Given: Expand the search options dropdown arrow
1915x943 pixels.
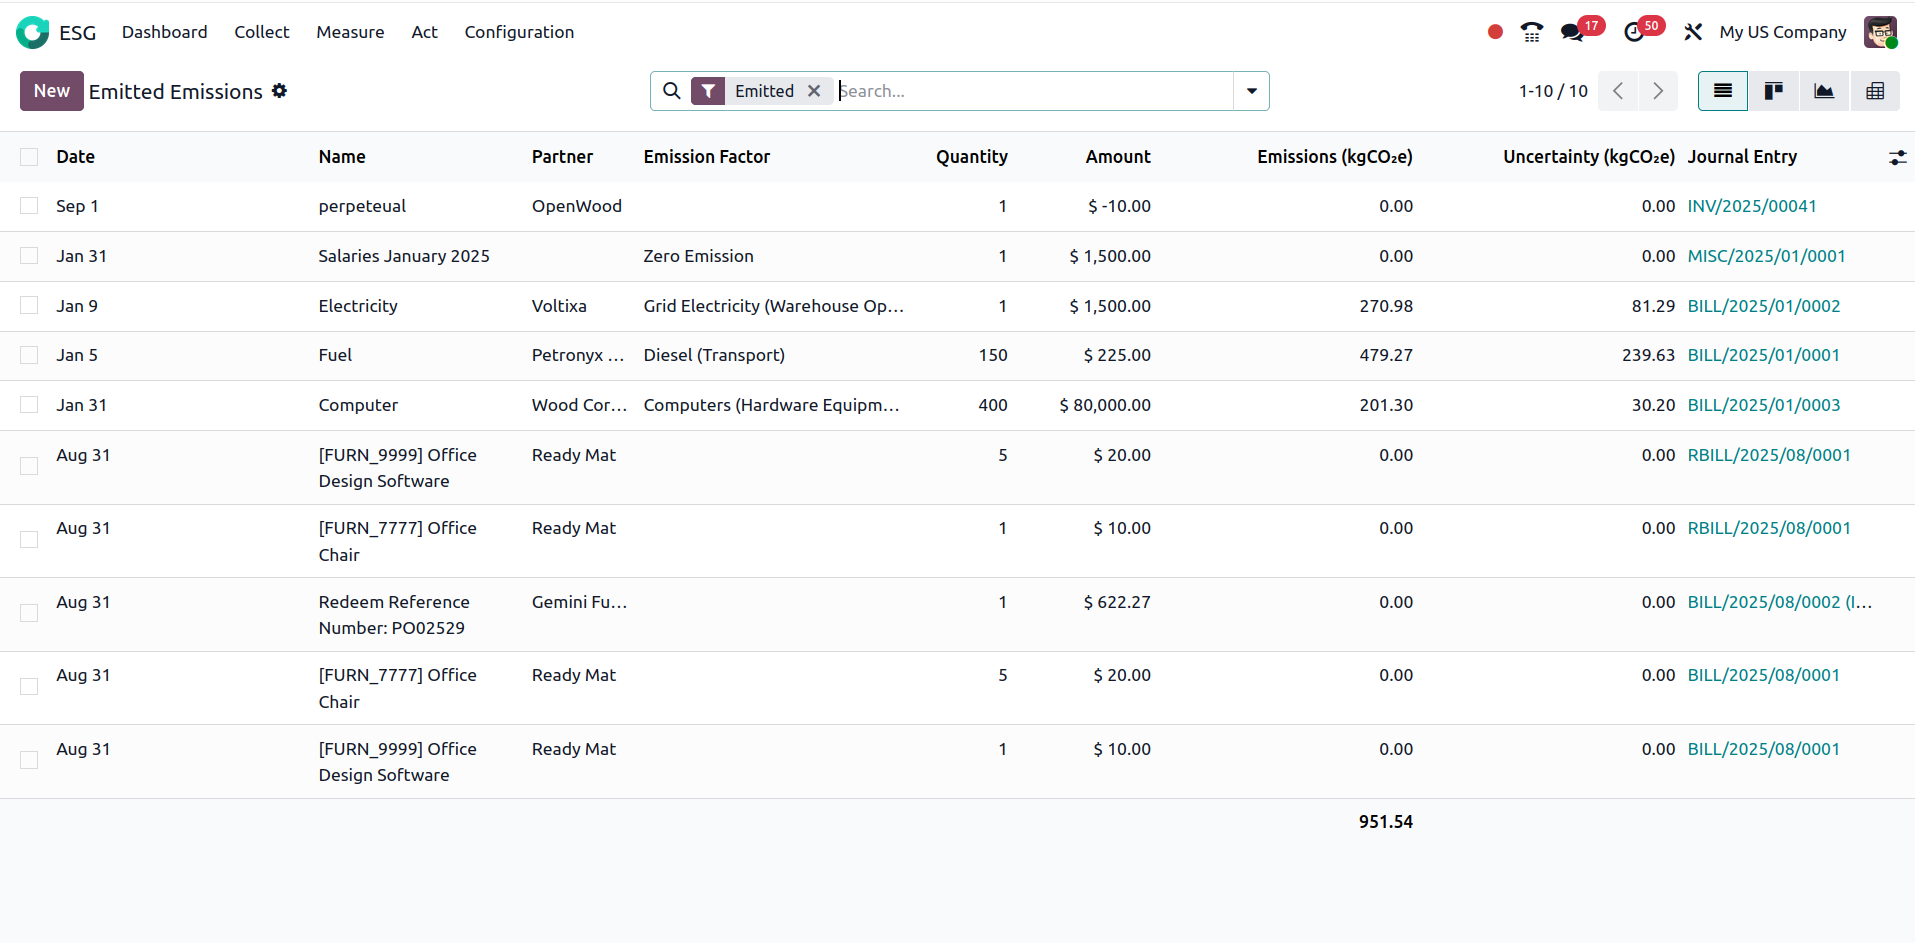Looking at the screenshot, I should (1251, 91).
